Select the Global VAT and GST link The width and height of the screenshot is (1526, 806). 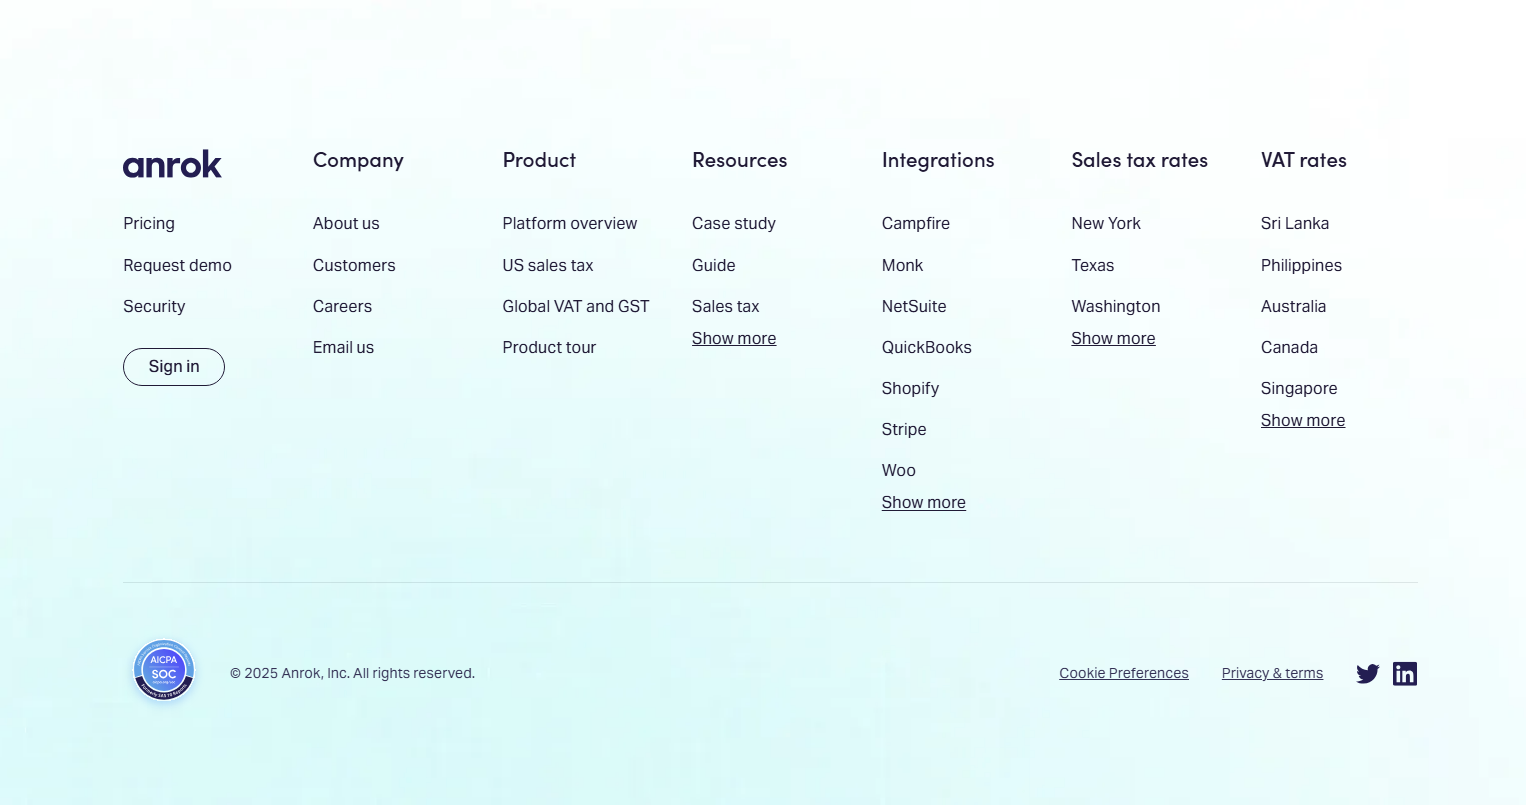point(576,306)
